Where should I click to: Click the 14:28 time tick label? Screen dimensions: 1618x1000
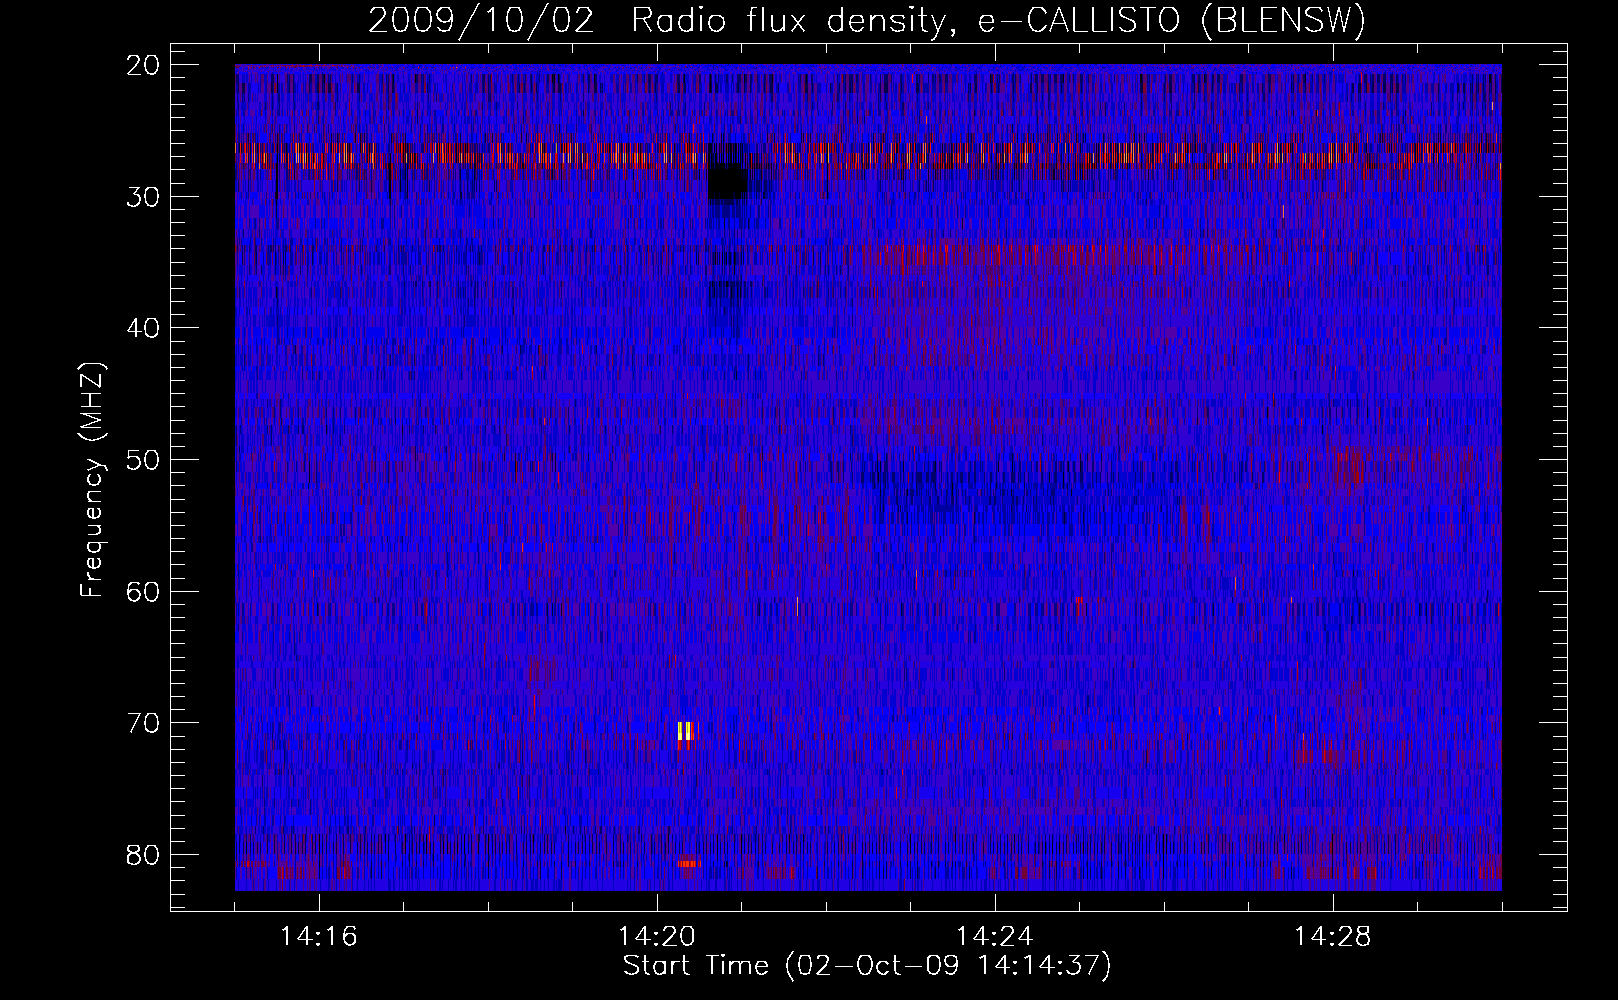pos(1333,937)
